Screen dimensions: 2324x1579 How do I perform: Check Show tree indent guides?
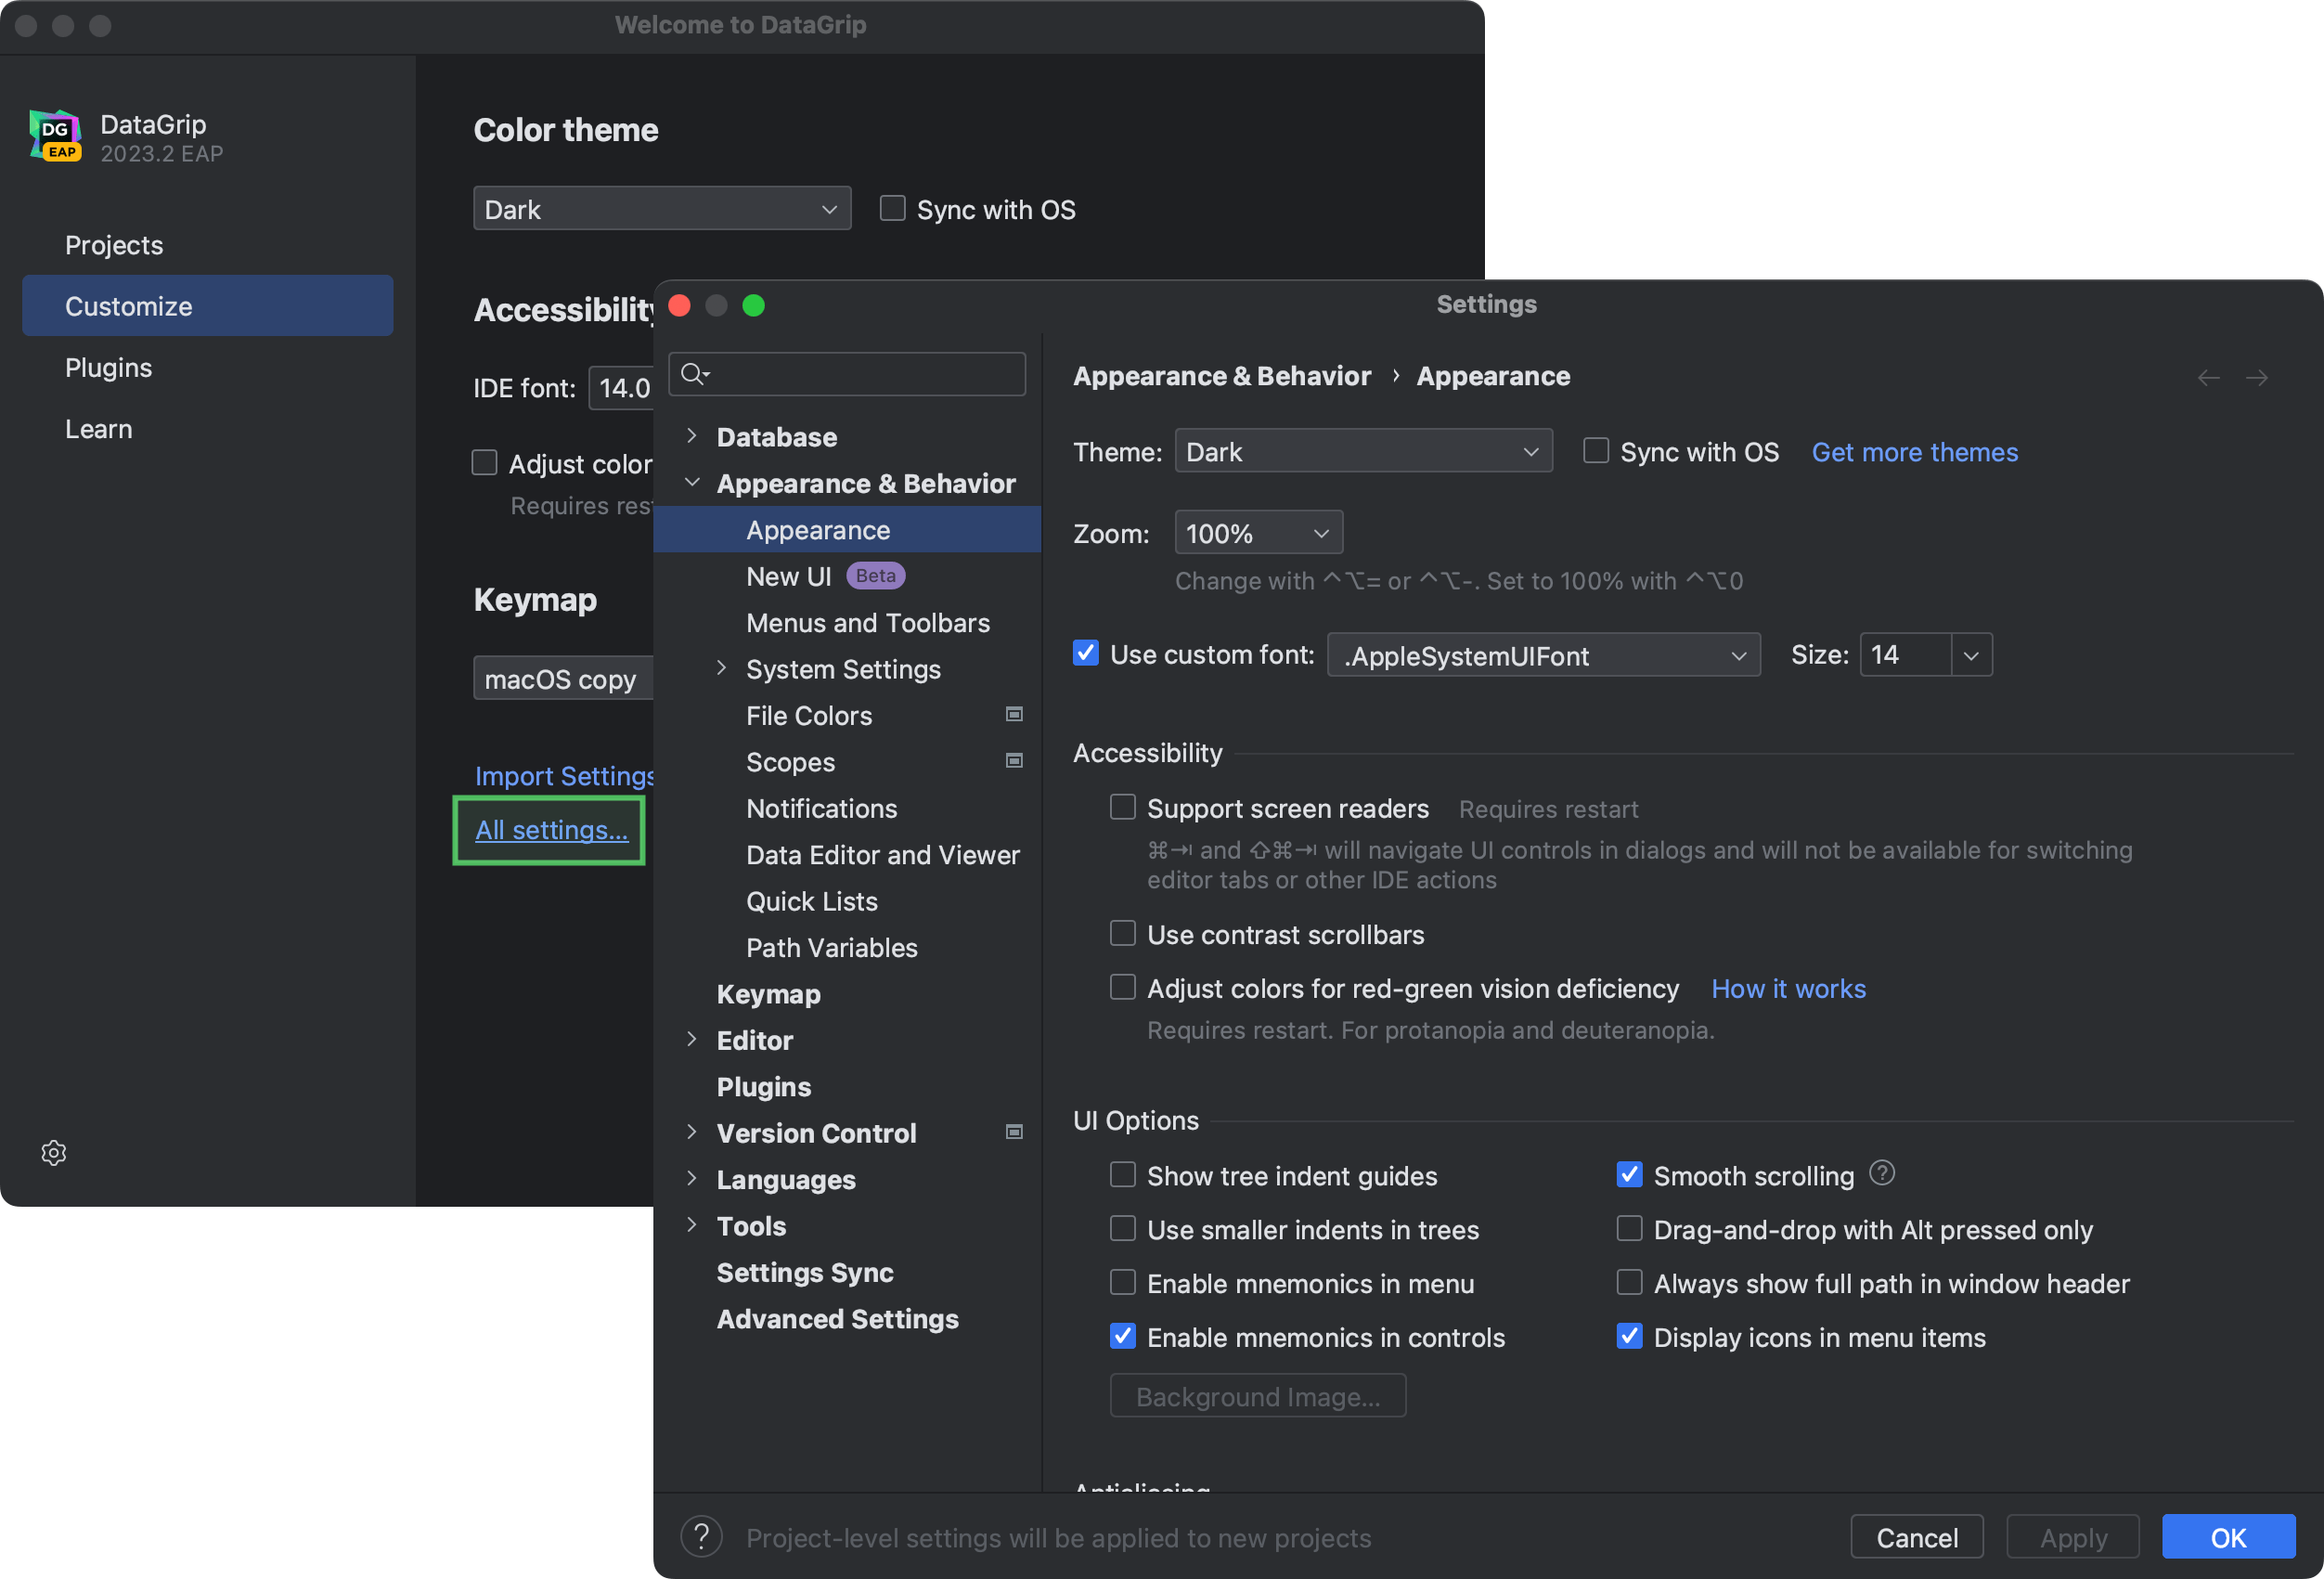1122,1175
